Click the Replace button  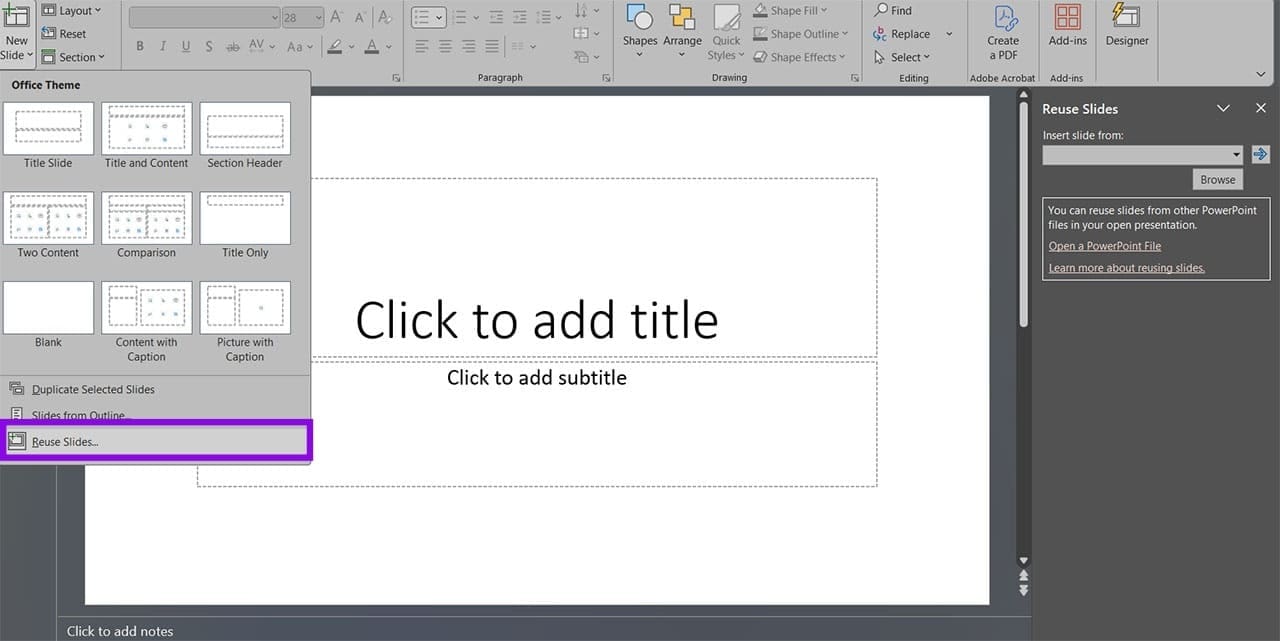[901, 33]
